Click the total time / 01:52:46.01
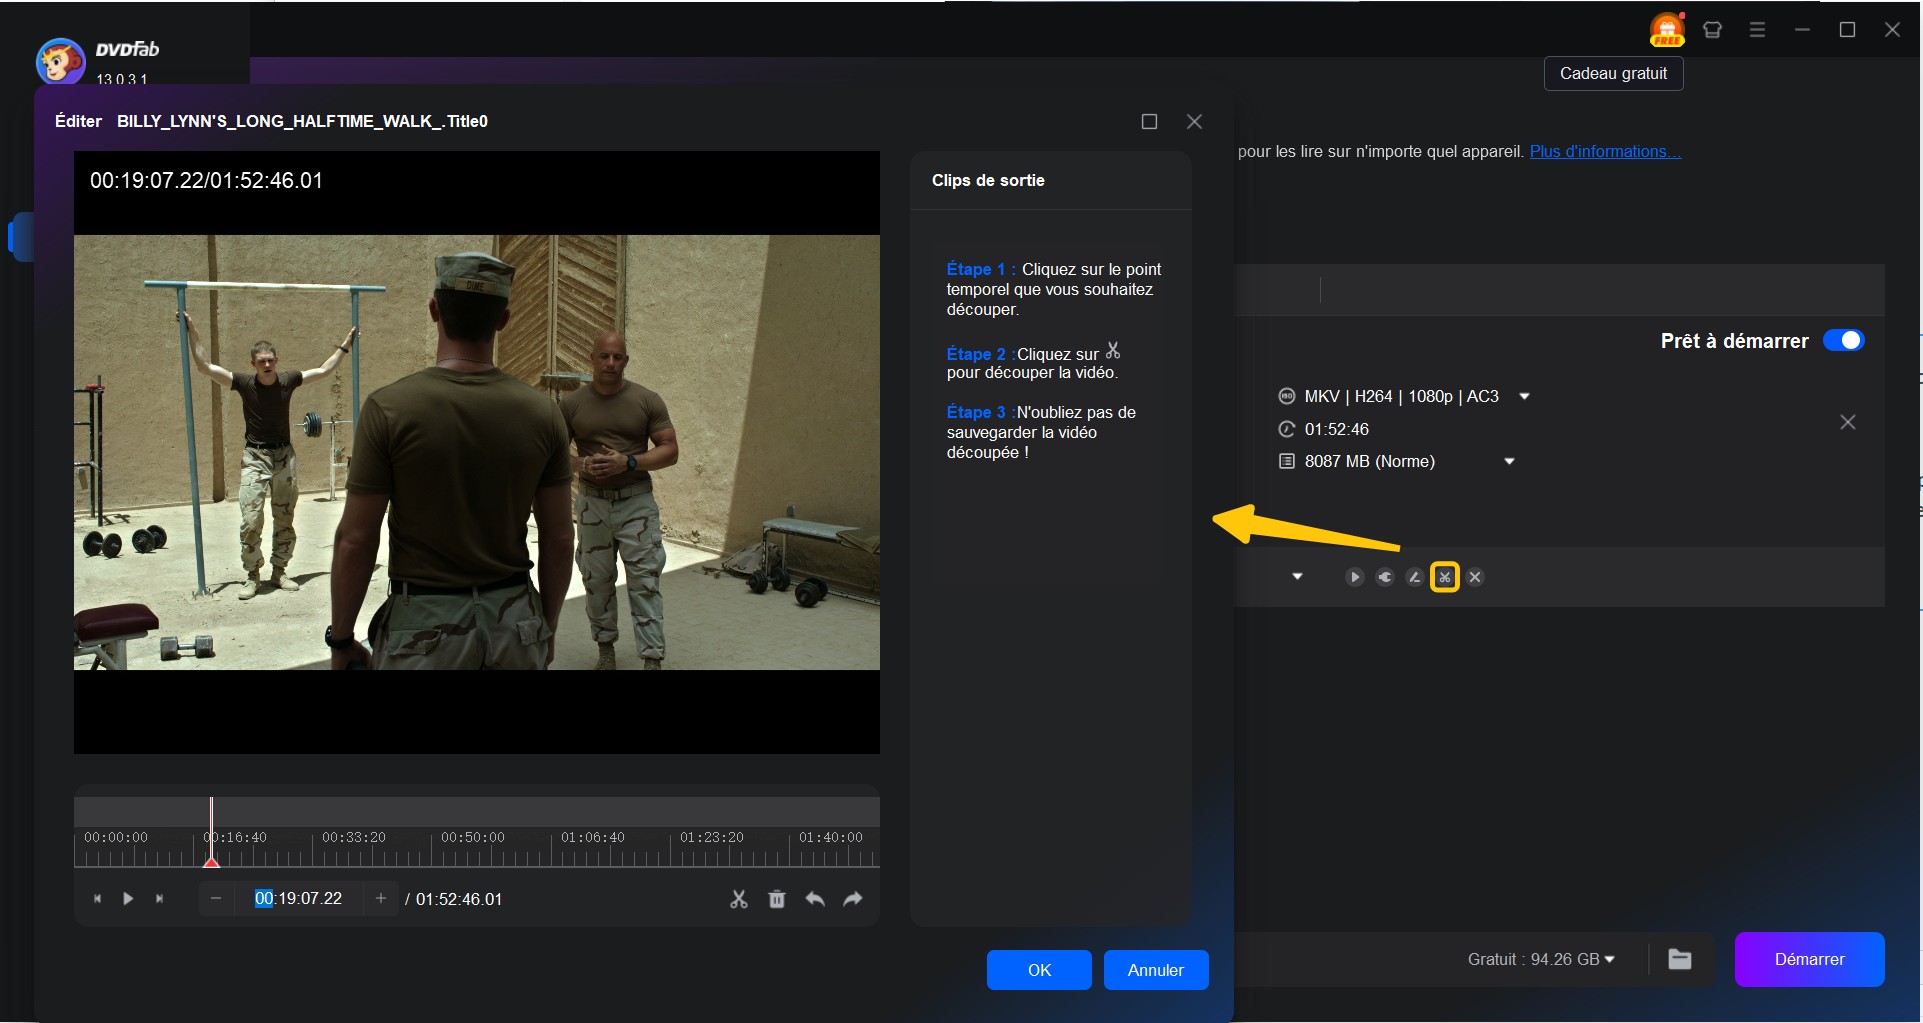Viewport: 1923px width, 1023px height. coord(454,900)
